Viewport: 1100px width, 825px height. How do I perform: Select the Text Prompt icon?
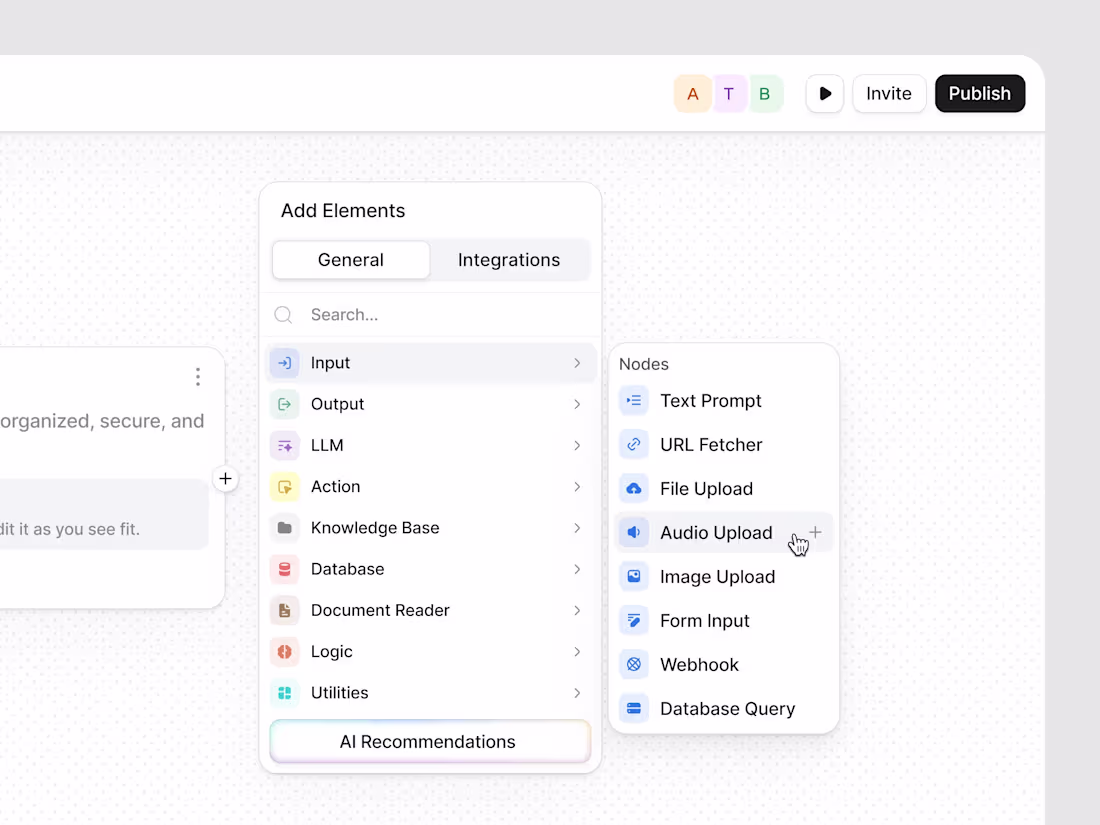pos(633,400)
